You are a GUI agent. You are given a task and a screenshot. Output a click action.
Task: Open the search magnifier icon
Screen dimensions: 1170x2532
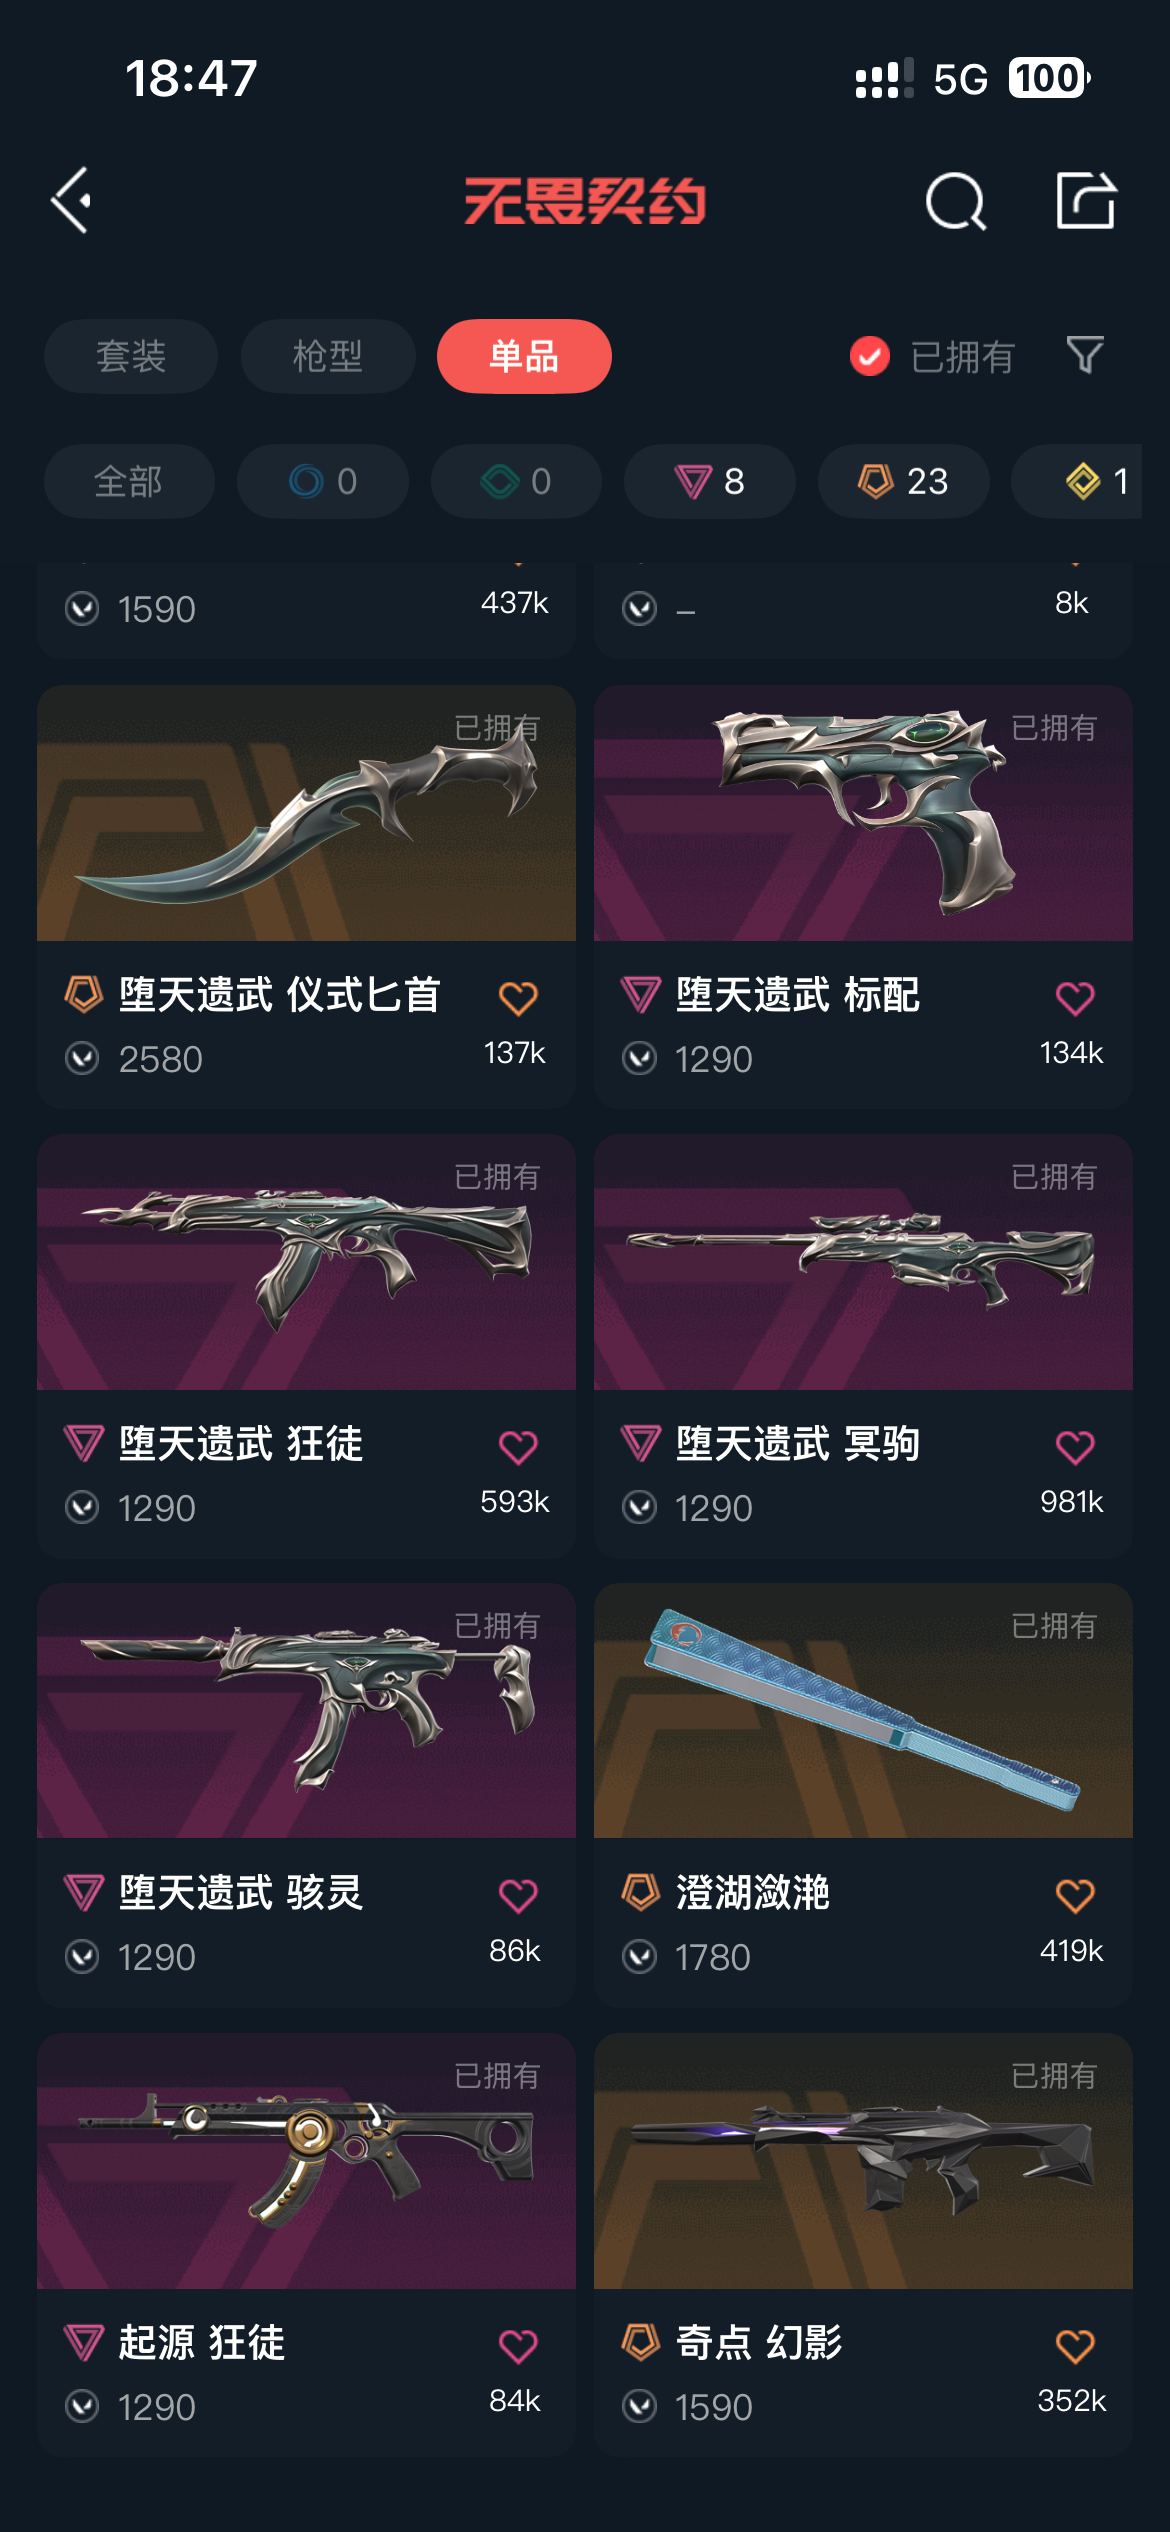[956, 201]
